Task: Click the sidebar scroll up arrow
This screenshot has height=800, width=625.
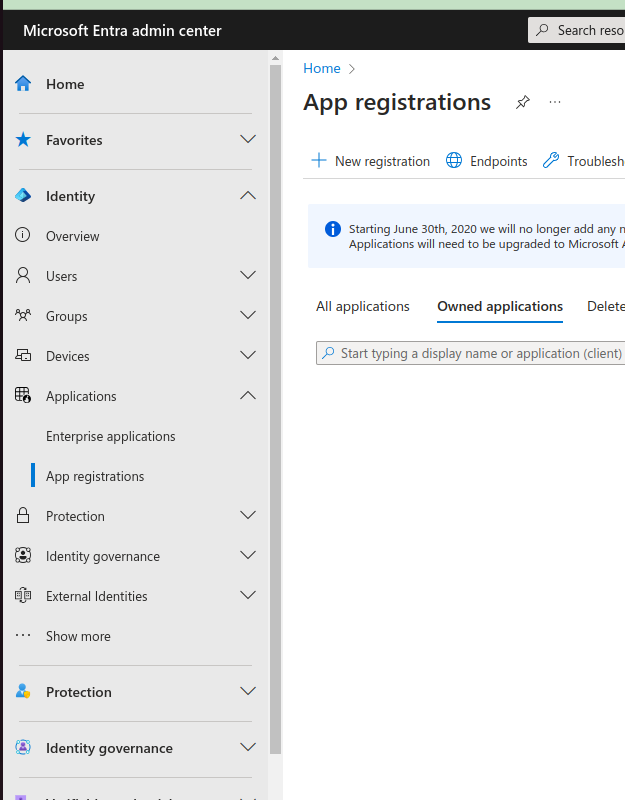Action: pos(276,58)
